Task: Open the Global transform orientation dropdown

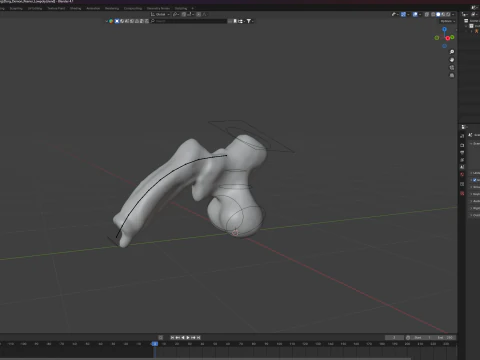Action: [x=160, y=14]
